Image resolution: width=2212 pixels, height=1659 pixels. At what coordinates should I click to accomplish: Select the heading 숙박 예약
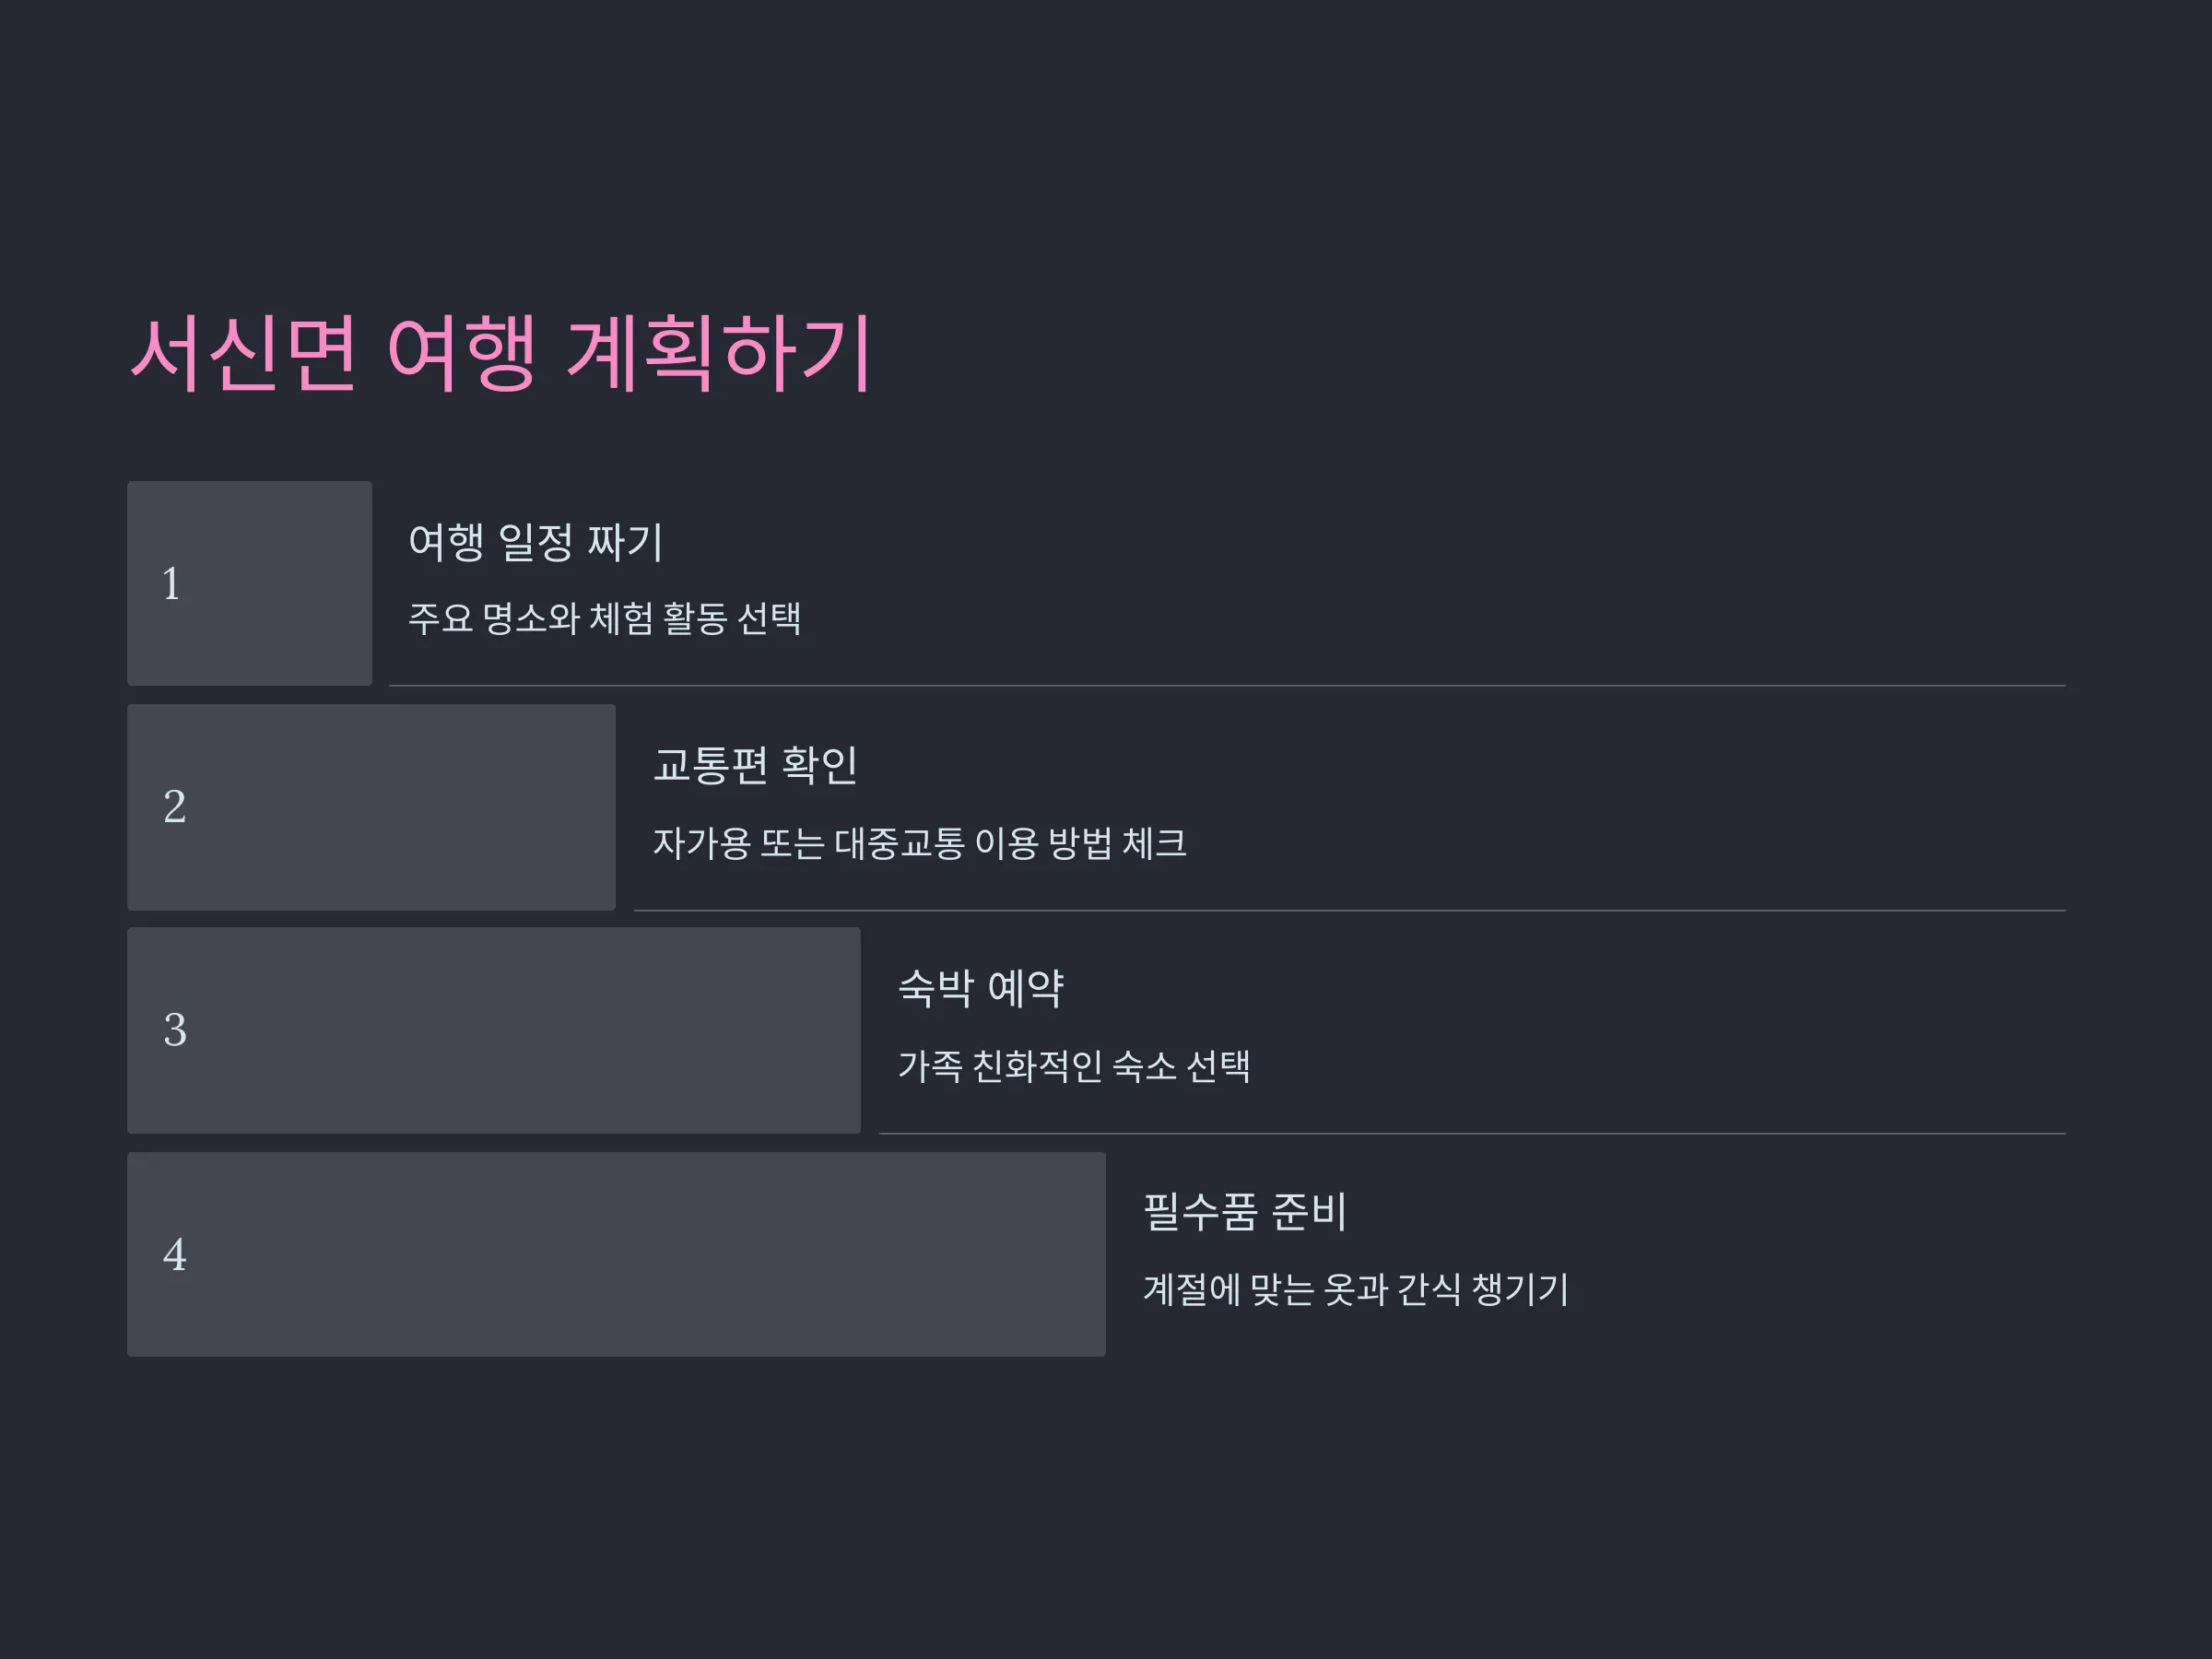(981, 989)
